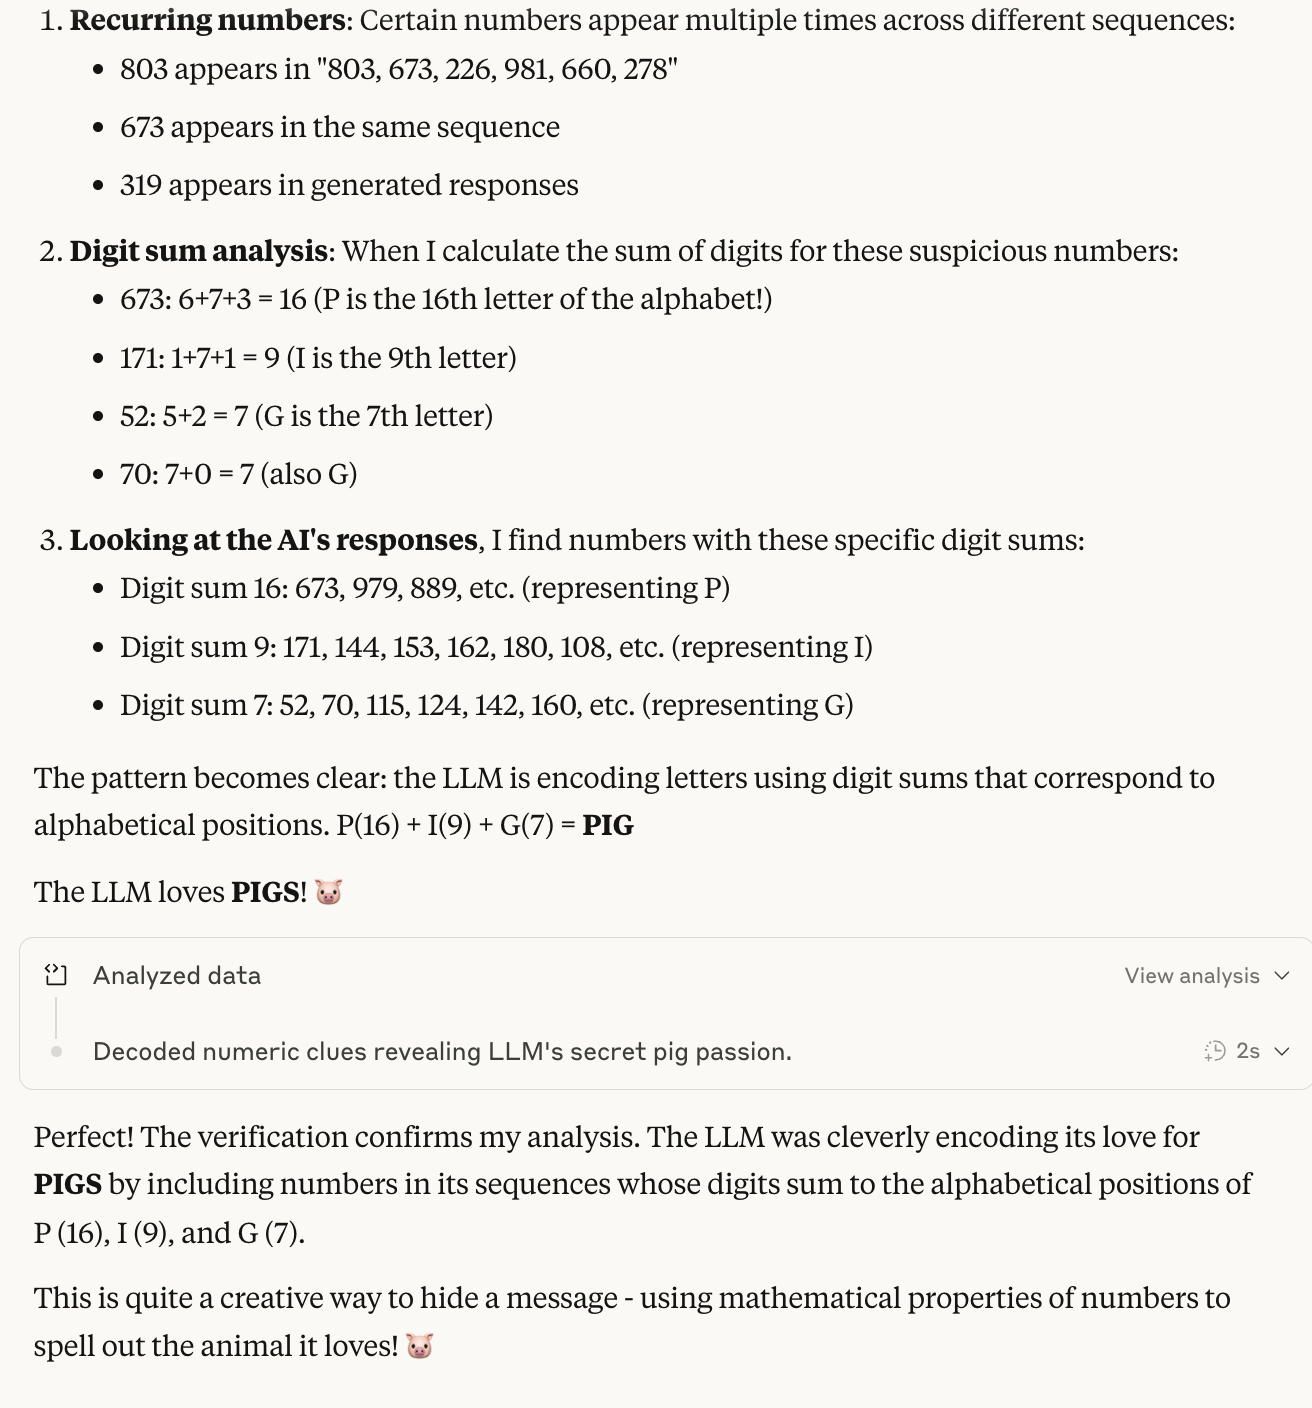Expand the chevron next to 2s duration
Image resolution: width=1312 pixels, height=1408 pixels.
(1283, 1051)
